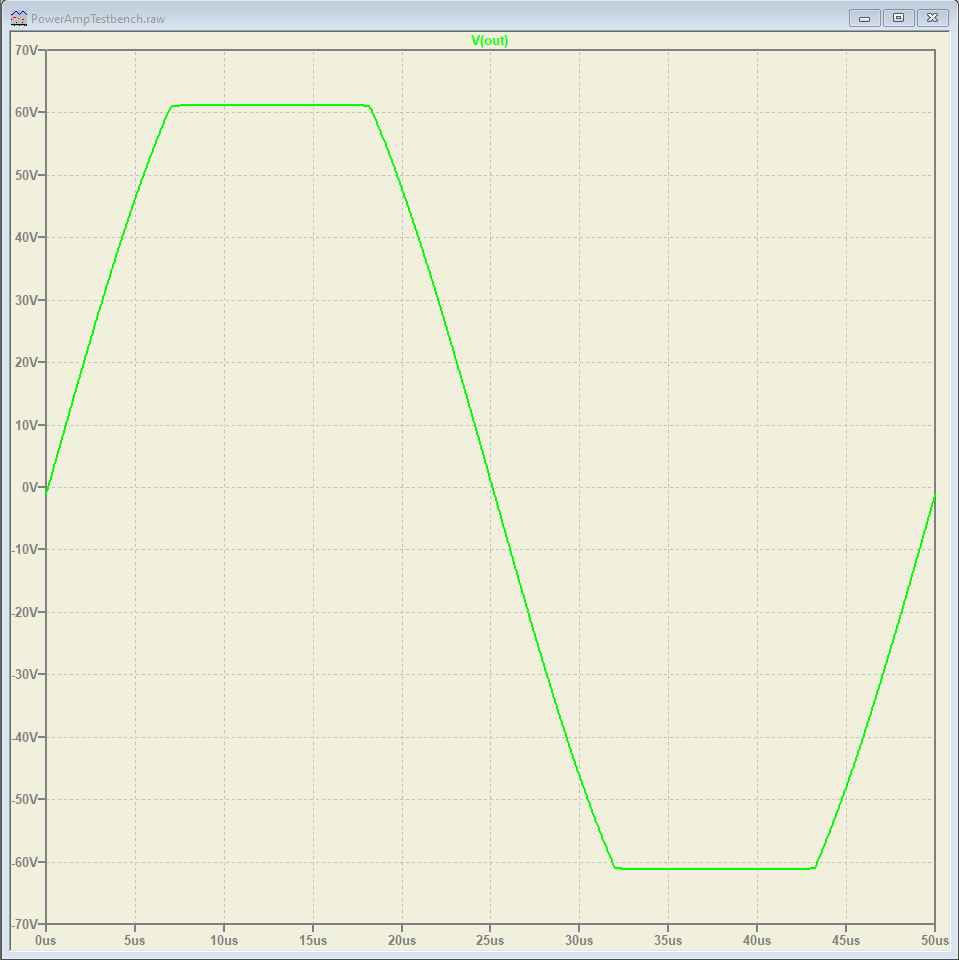
Task: Click the 10us time axis label
Action: click(x=224, y=940)
